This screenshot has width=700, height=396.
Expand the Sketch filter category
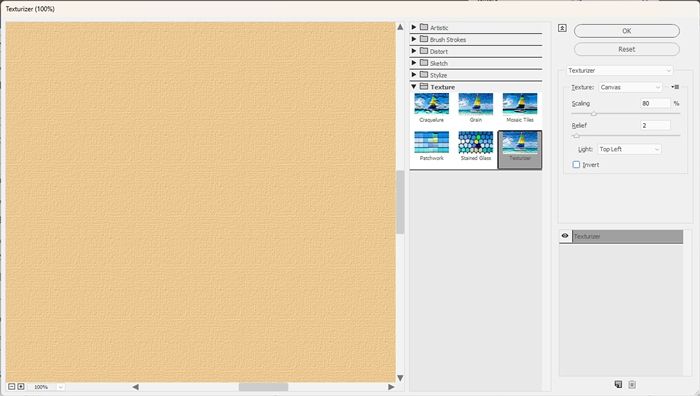413,63
